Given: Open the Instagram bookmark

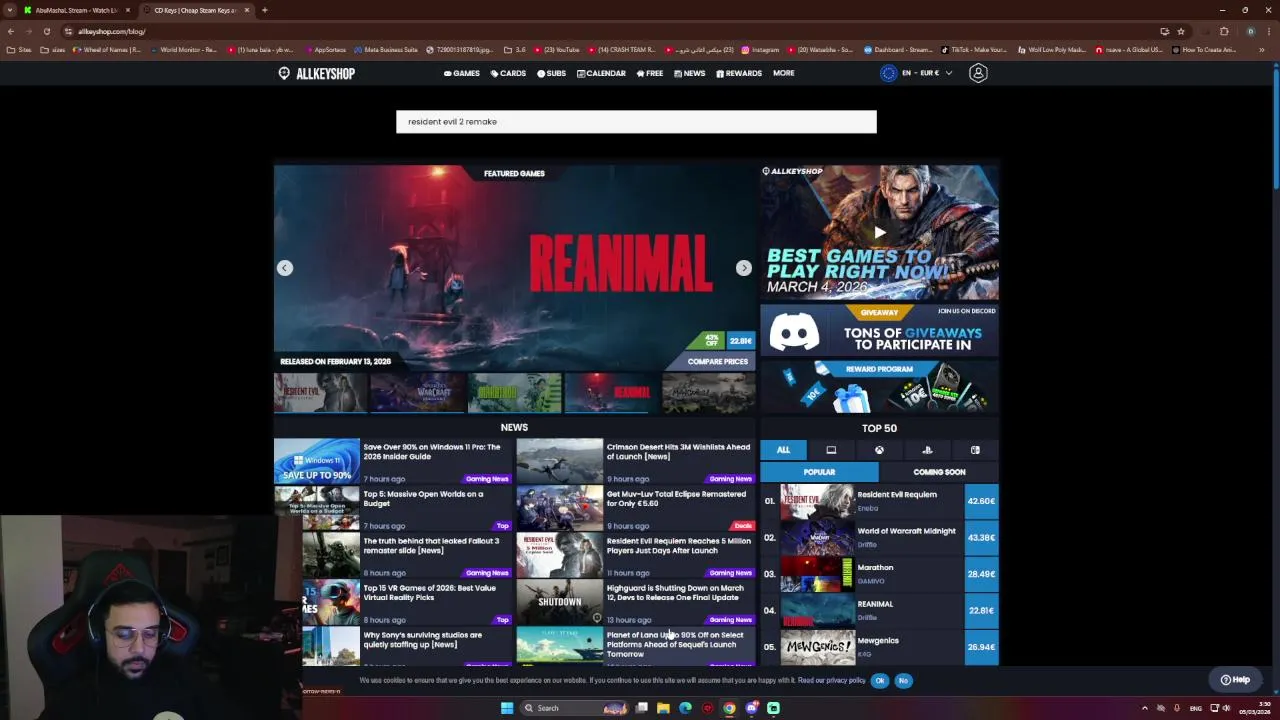Looking at the screenshot, I should pyautogui.click(x=760, y=49).
